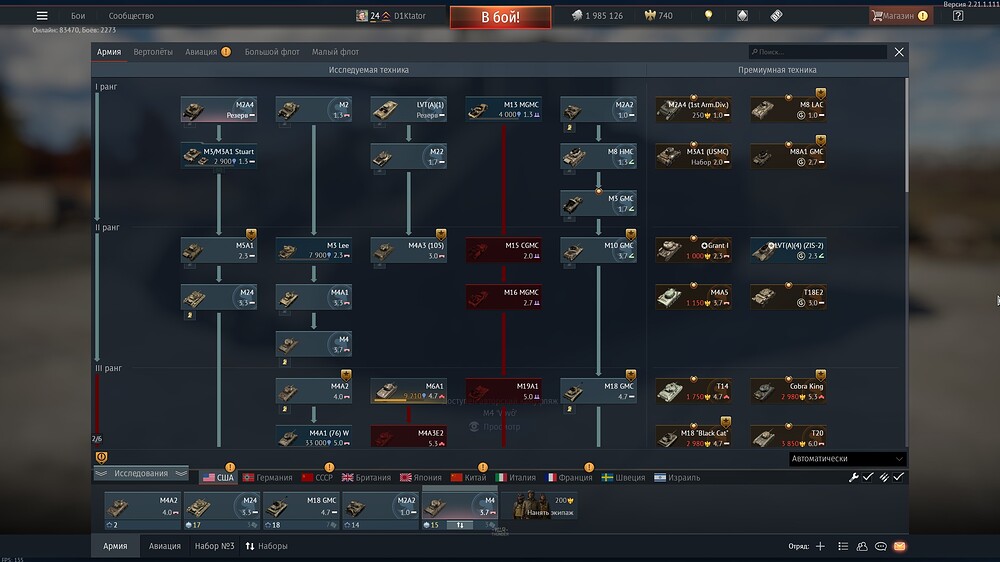This screenshot has height=562, width=1000.
Task: Select the СССР nation tab
Action: tap(317, 477)
